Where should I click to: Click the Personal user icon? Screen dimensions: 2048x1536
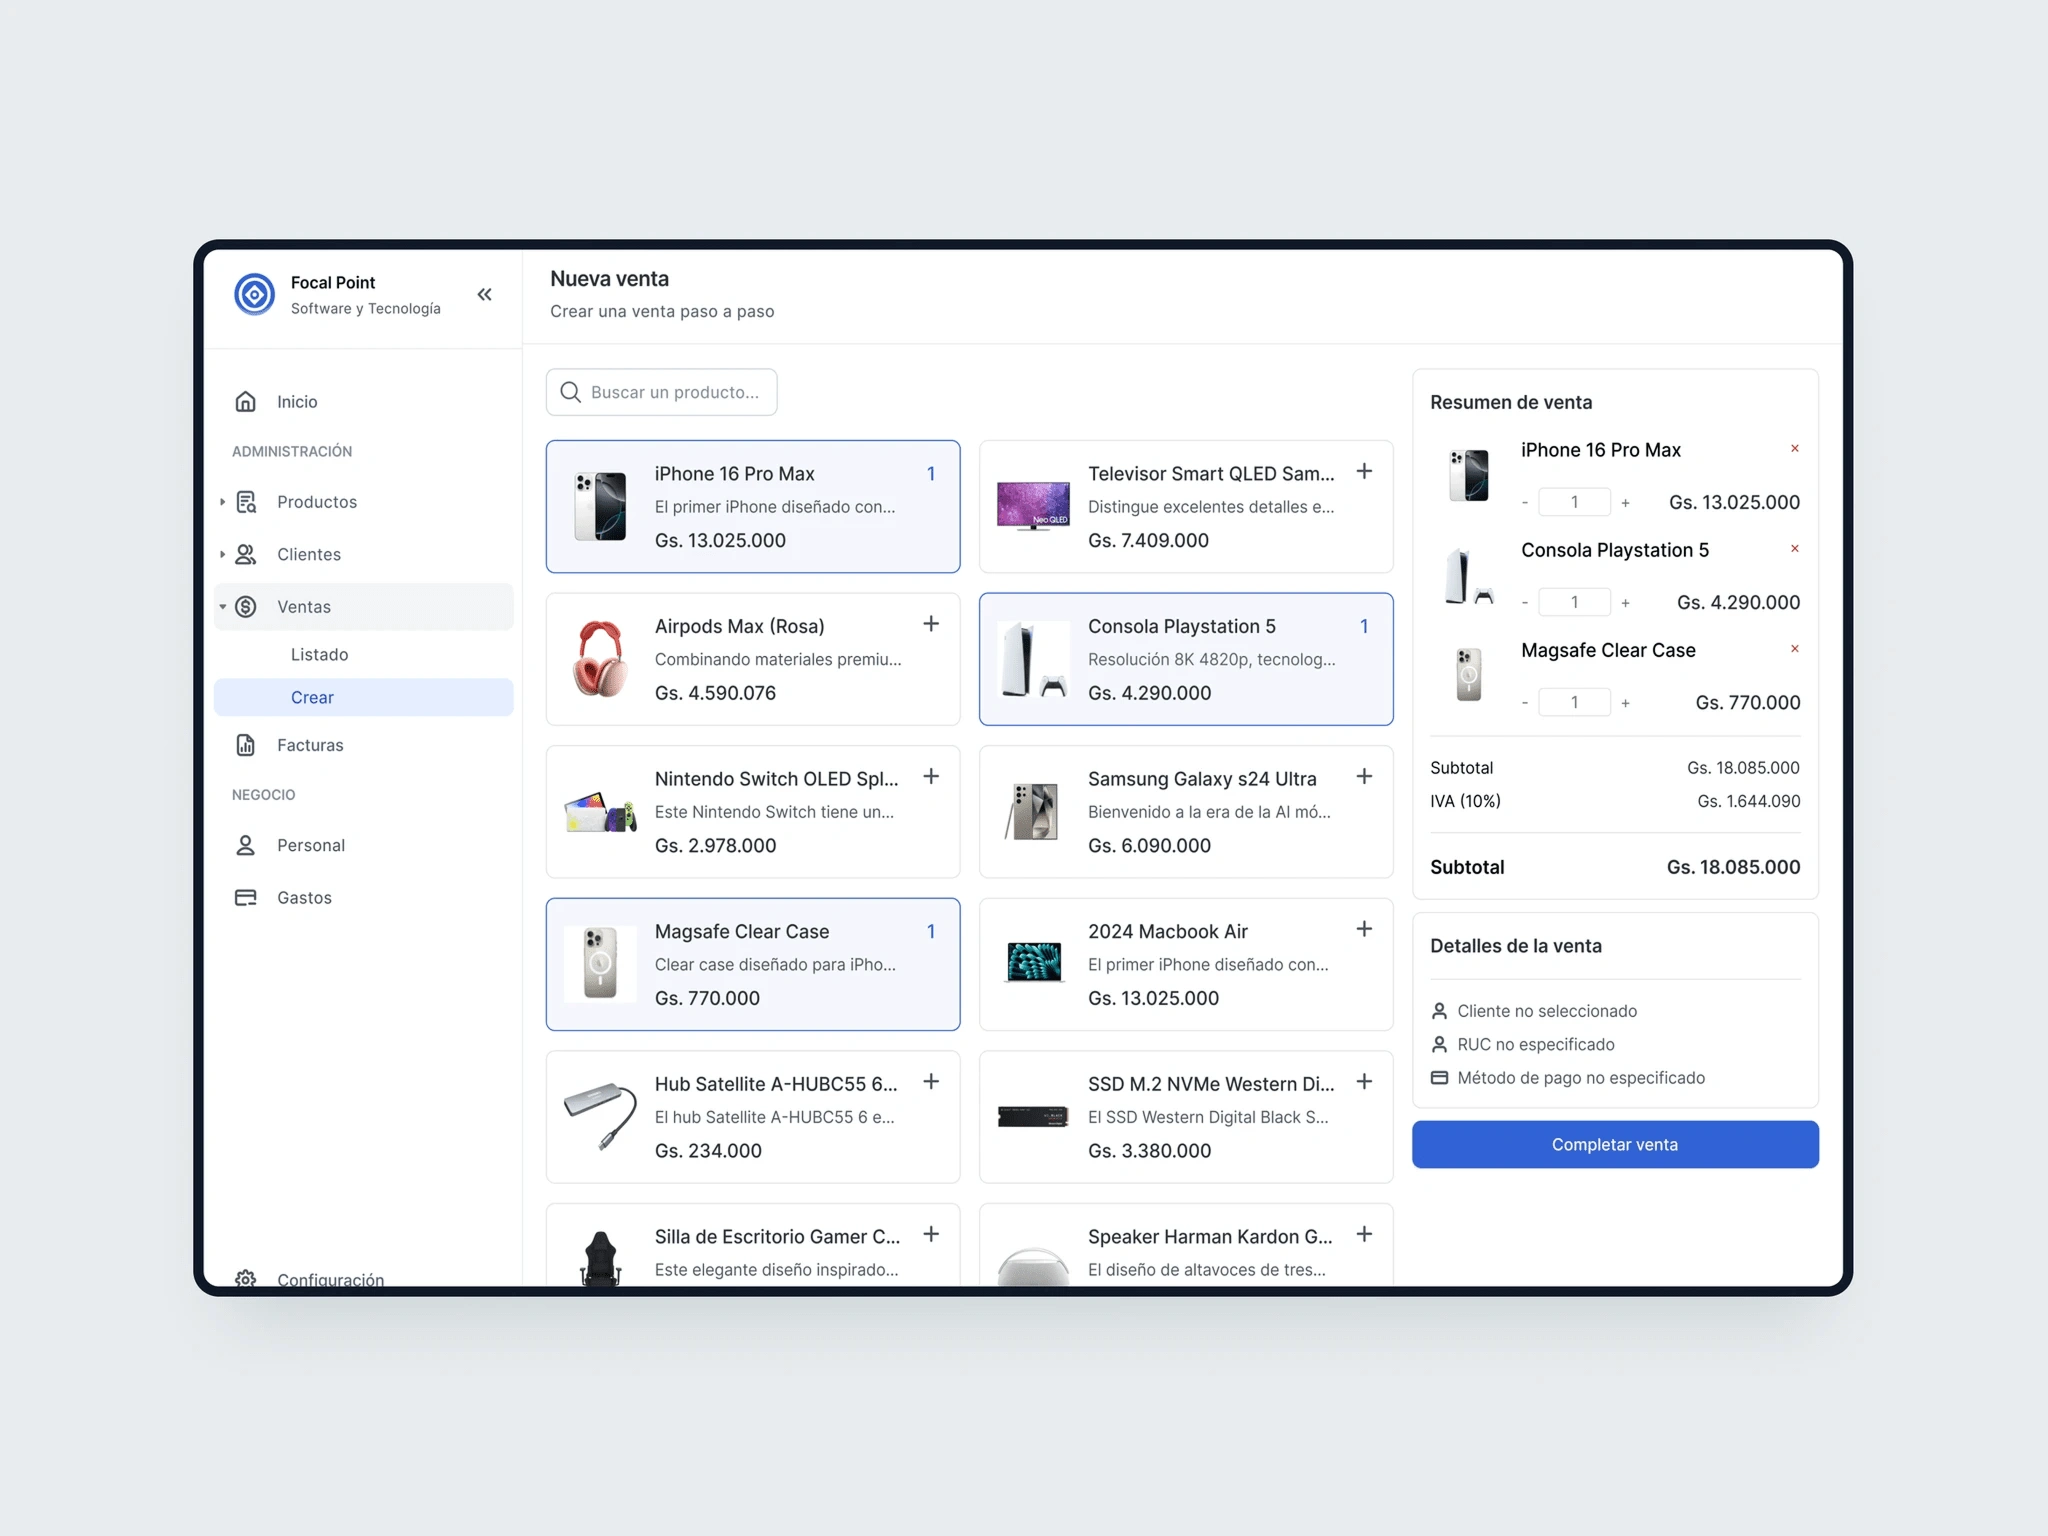coord(245,845)
